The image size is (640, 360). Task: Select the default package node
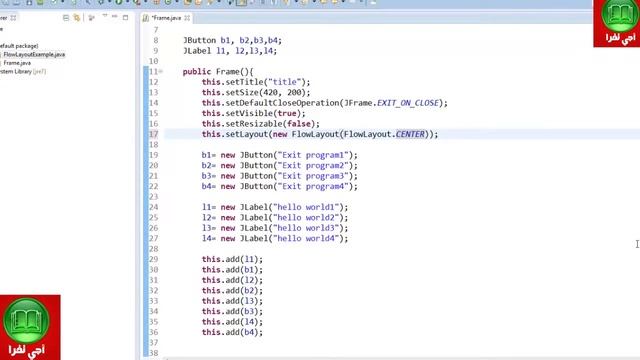coord(19,46)
